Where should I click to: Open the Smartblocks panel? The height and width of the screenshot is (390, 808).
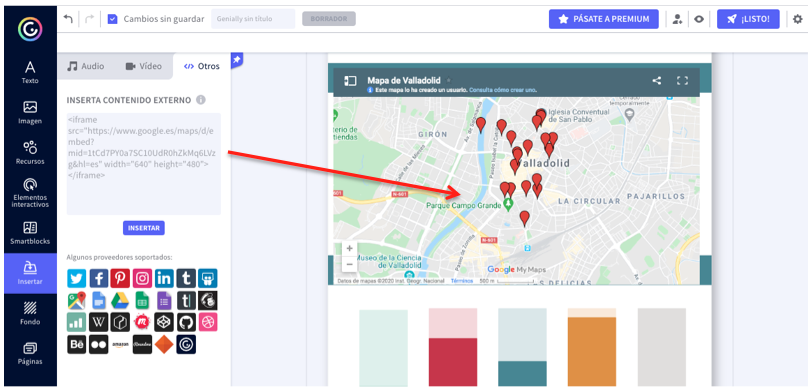click(x=30, y=233)
